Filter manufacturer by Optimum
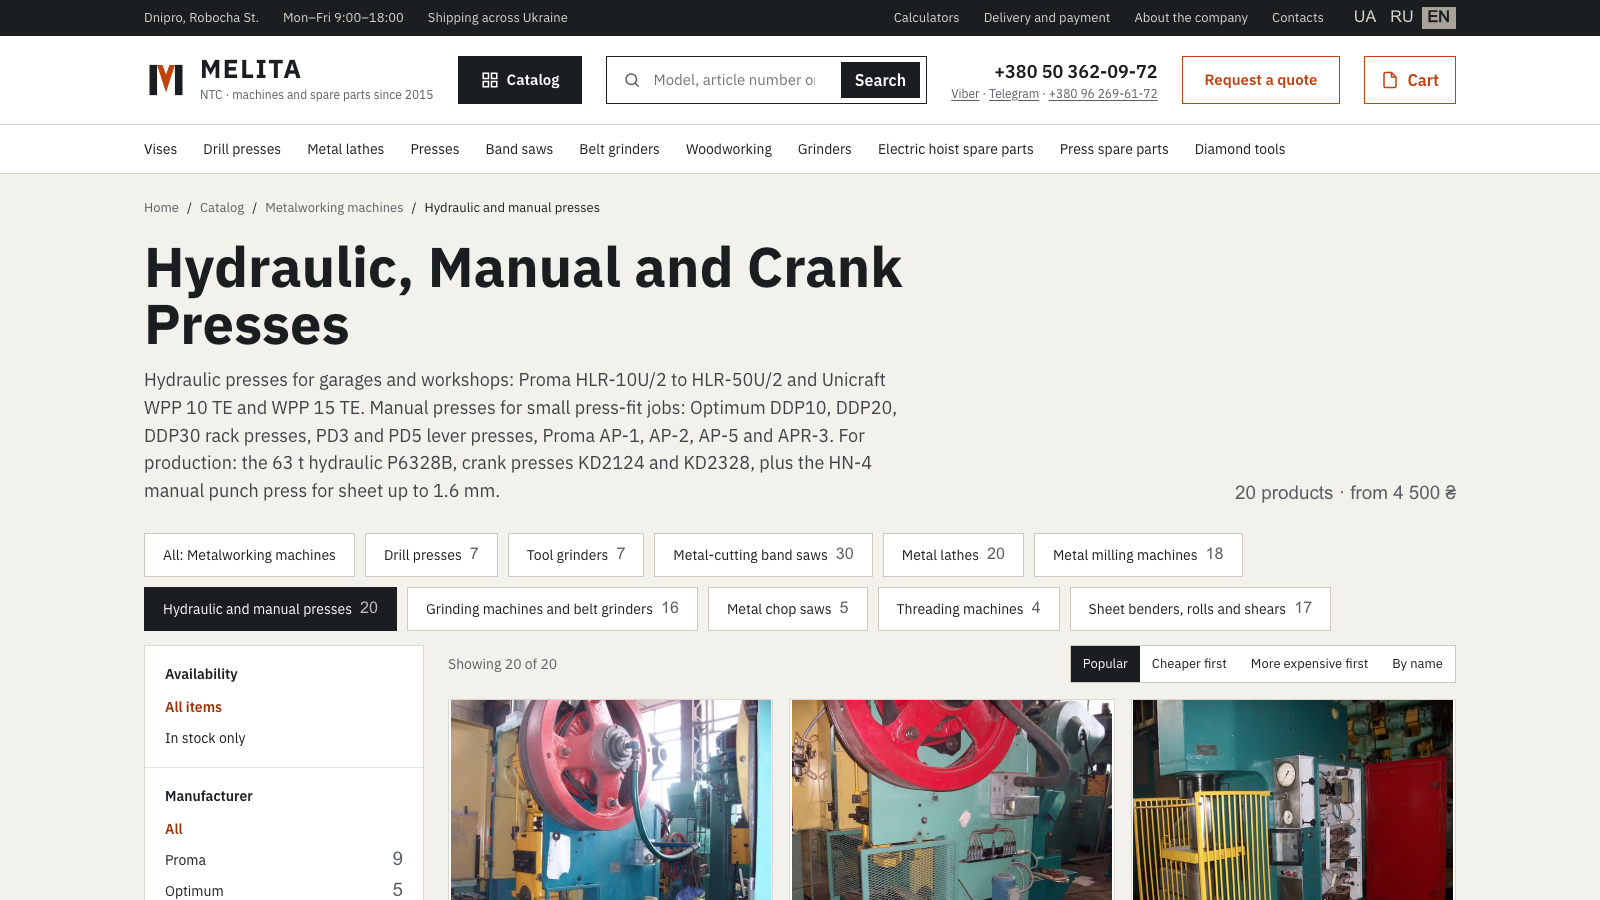1600x900 pixels. pyautogui.click(x=284, y=890)
